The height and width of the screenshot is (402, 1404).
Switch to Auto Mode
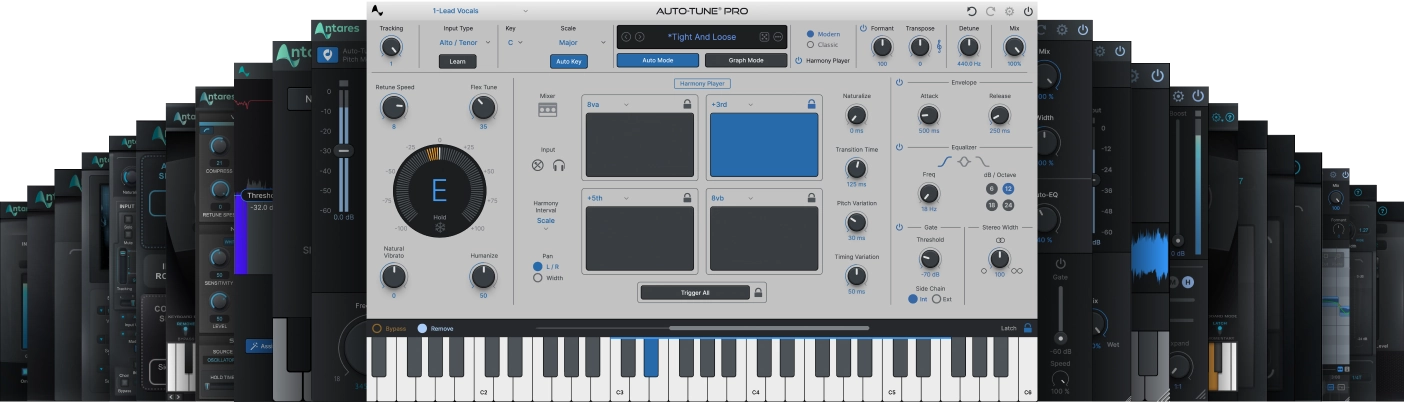(x=657, y=60)
